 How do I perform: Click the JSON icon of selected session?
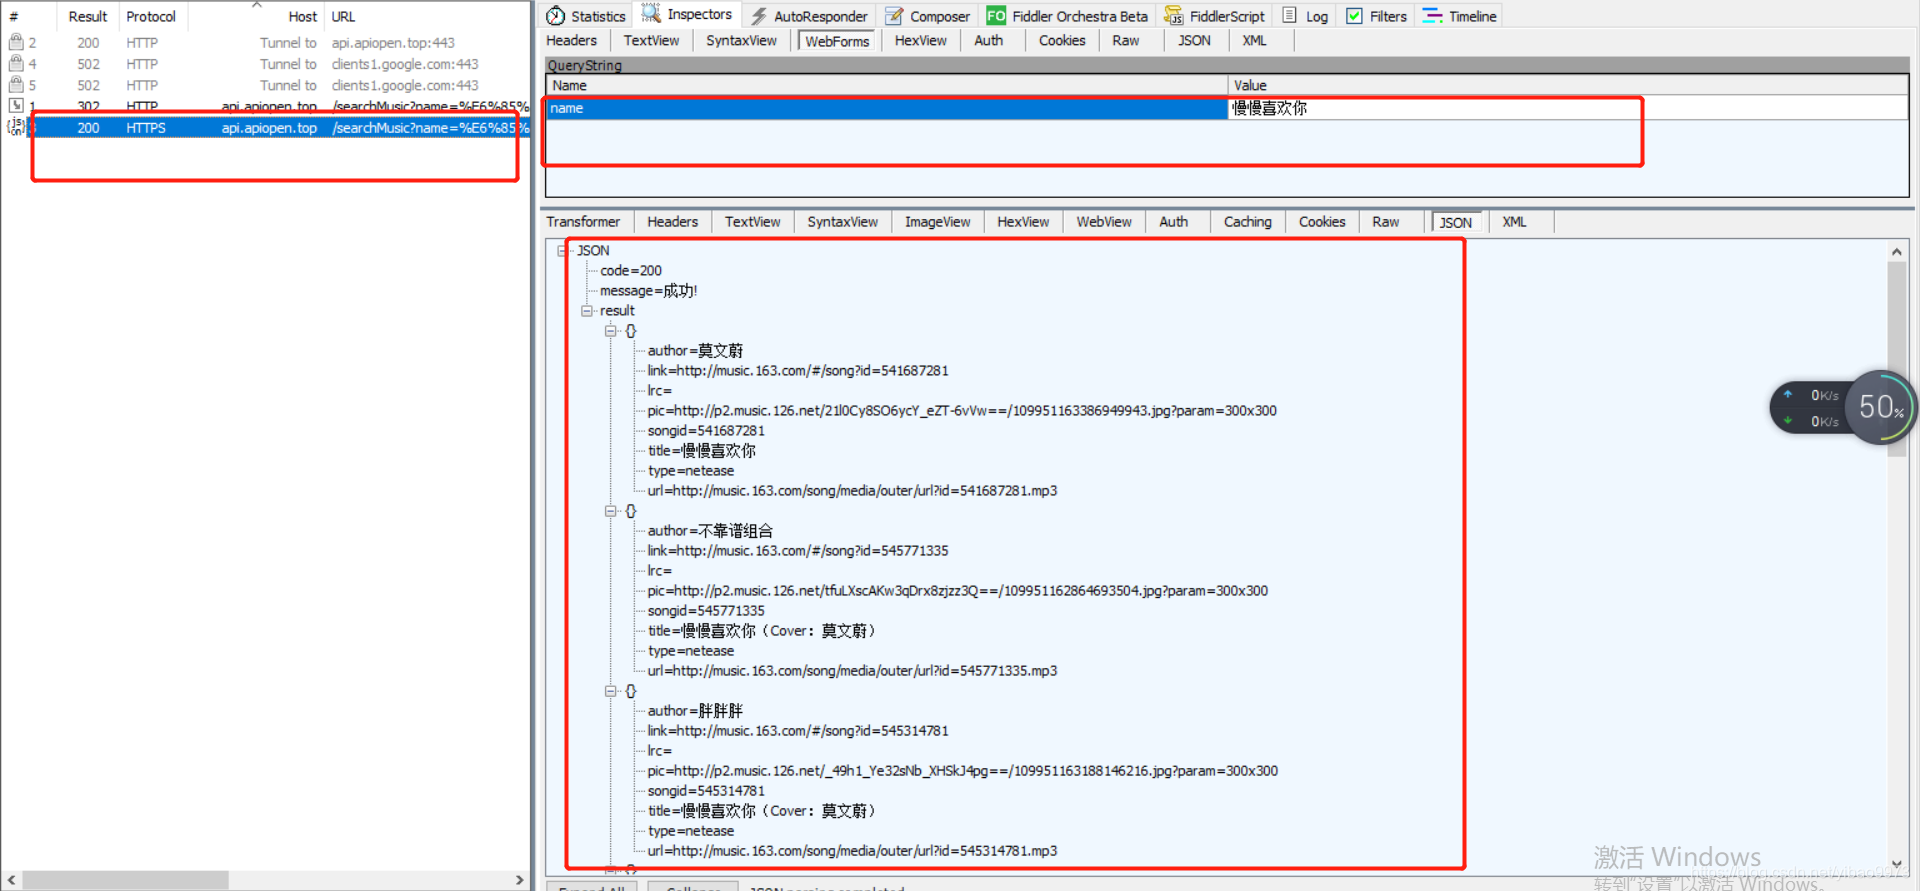tap(16, 127)
